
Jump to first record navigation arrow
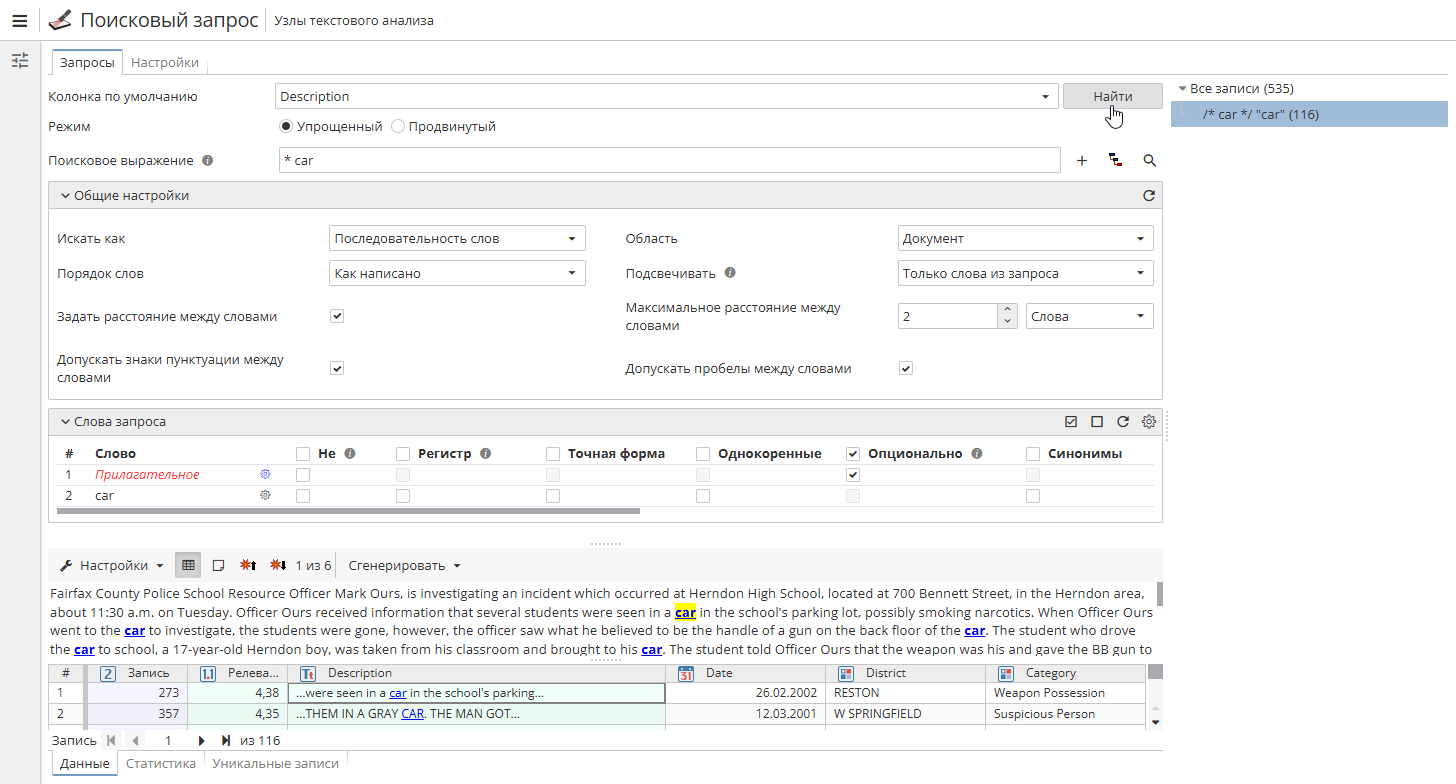[110, 740]
